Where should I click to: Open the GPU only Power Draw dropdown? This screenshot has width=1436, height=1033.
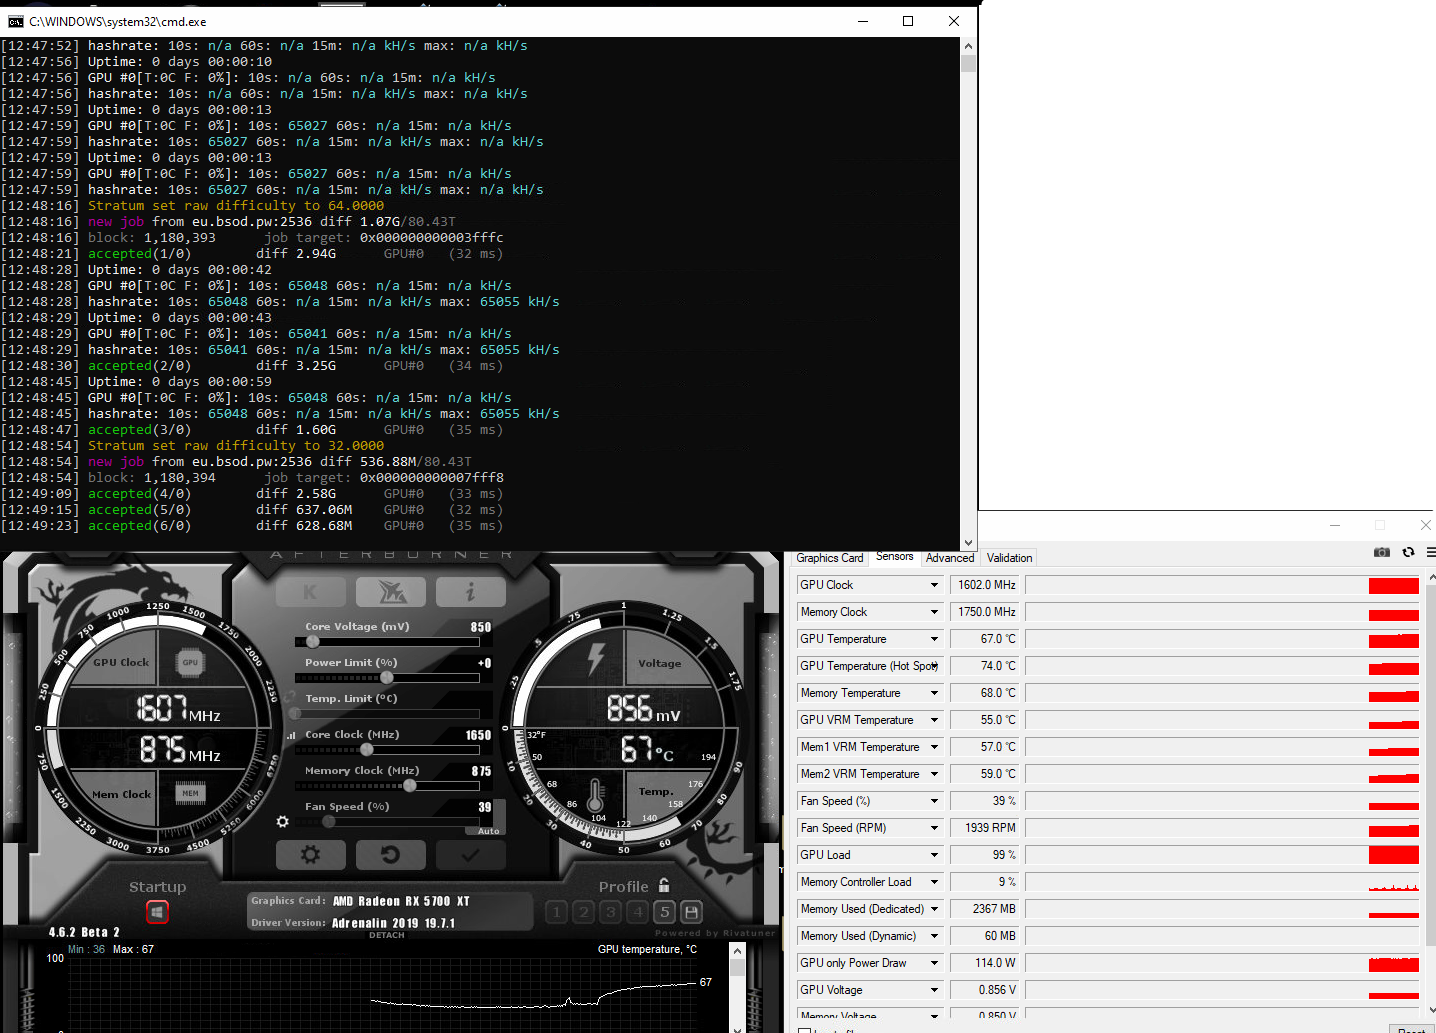click(x=934, y=963)
